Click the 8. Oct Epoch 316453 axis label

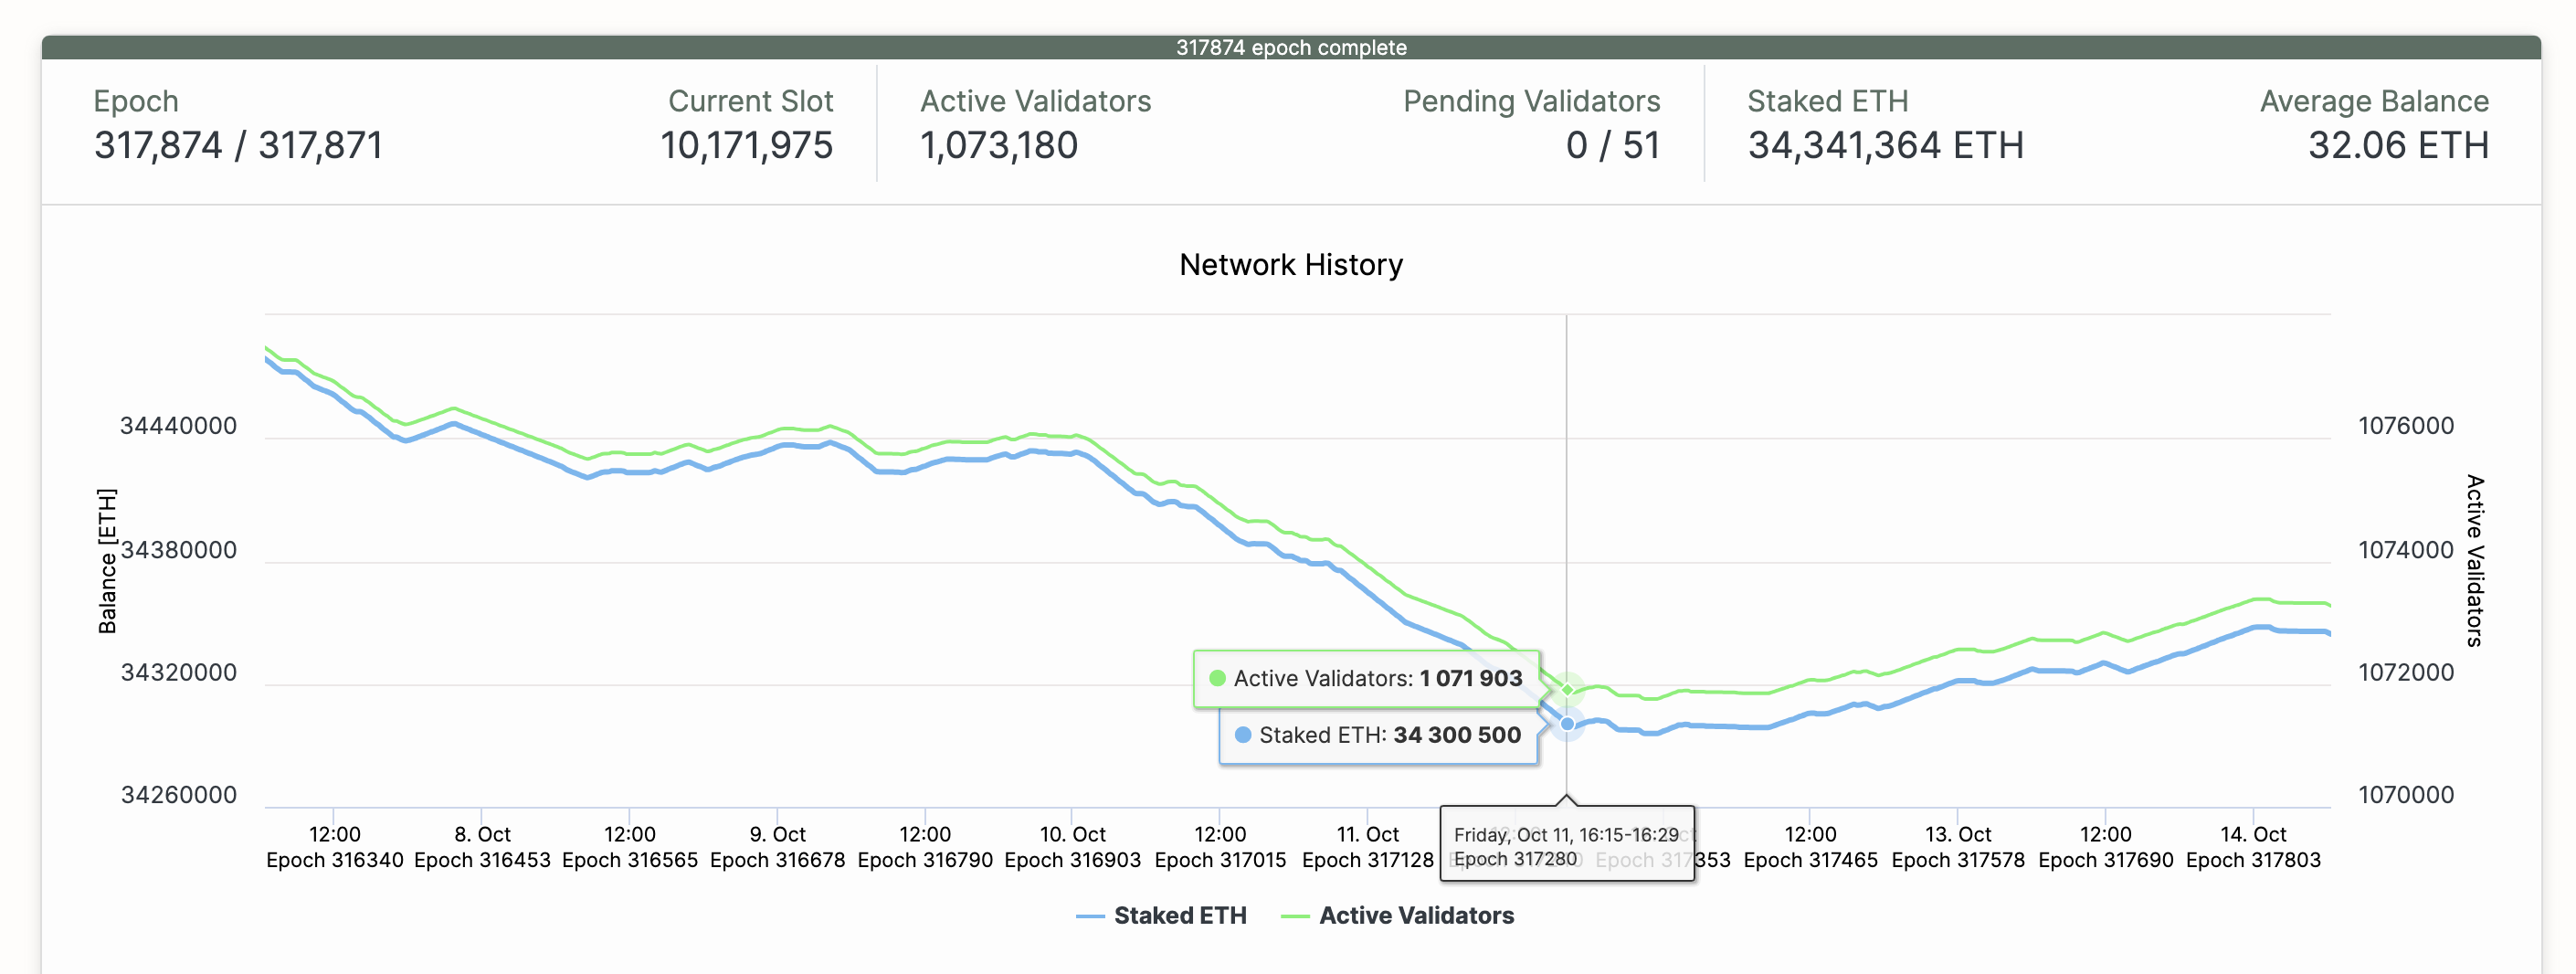(x=482, y=847)
